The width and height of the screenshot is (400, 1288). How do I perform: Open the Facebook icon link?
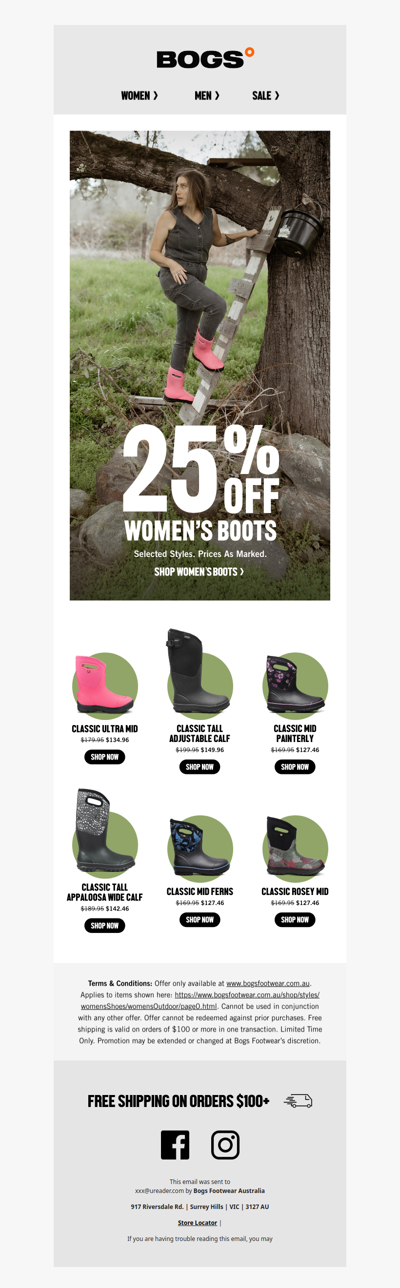pos(175,1145)
